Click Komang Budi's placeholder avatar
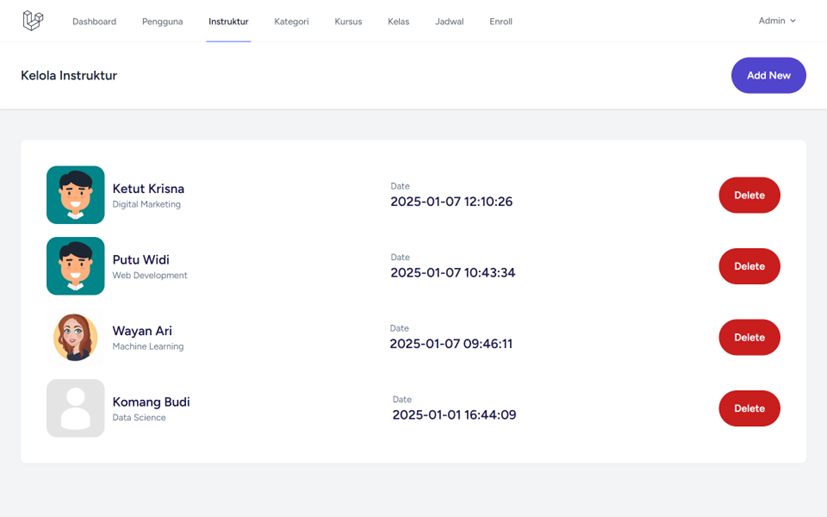 (x=75, y=408)
